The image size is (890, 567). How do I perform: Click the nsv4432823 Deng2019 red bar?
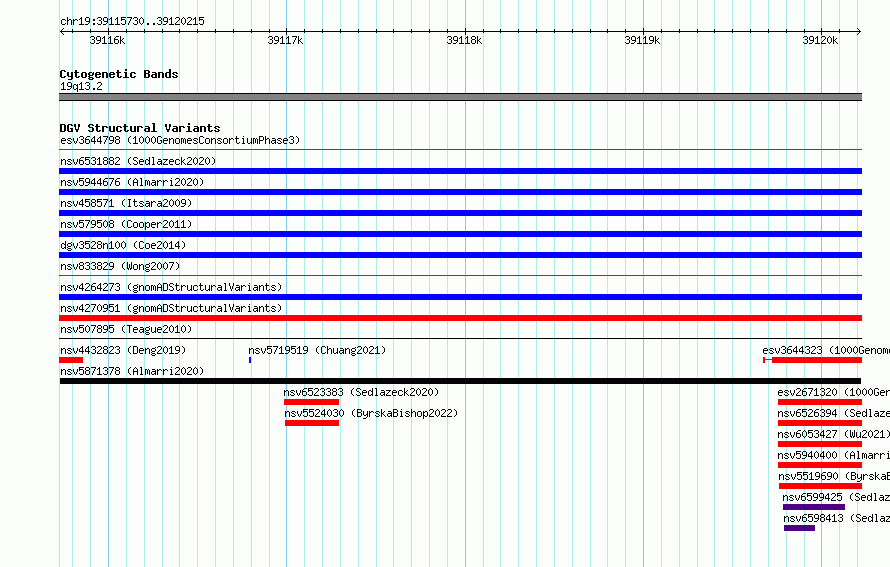pyautogui.click(x=71, y=360)
